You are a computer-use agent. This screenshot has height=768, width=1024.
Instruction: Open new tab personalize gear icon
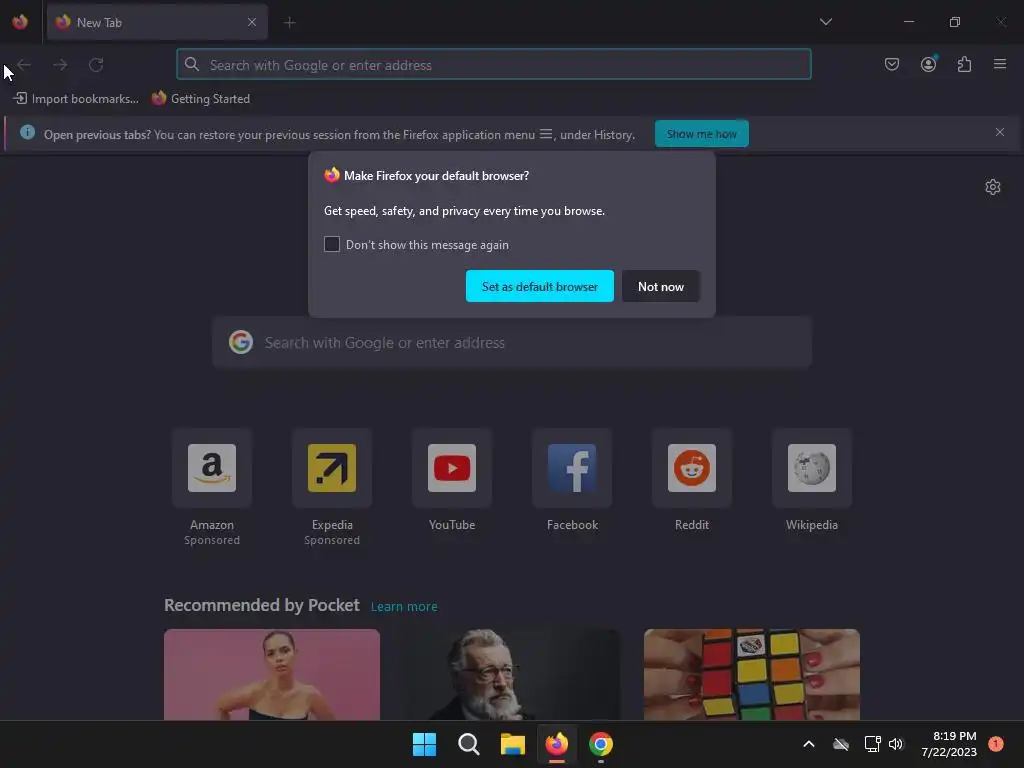(993, 187)
